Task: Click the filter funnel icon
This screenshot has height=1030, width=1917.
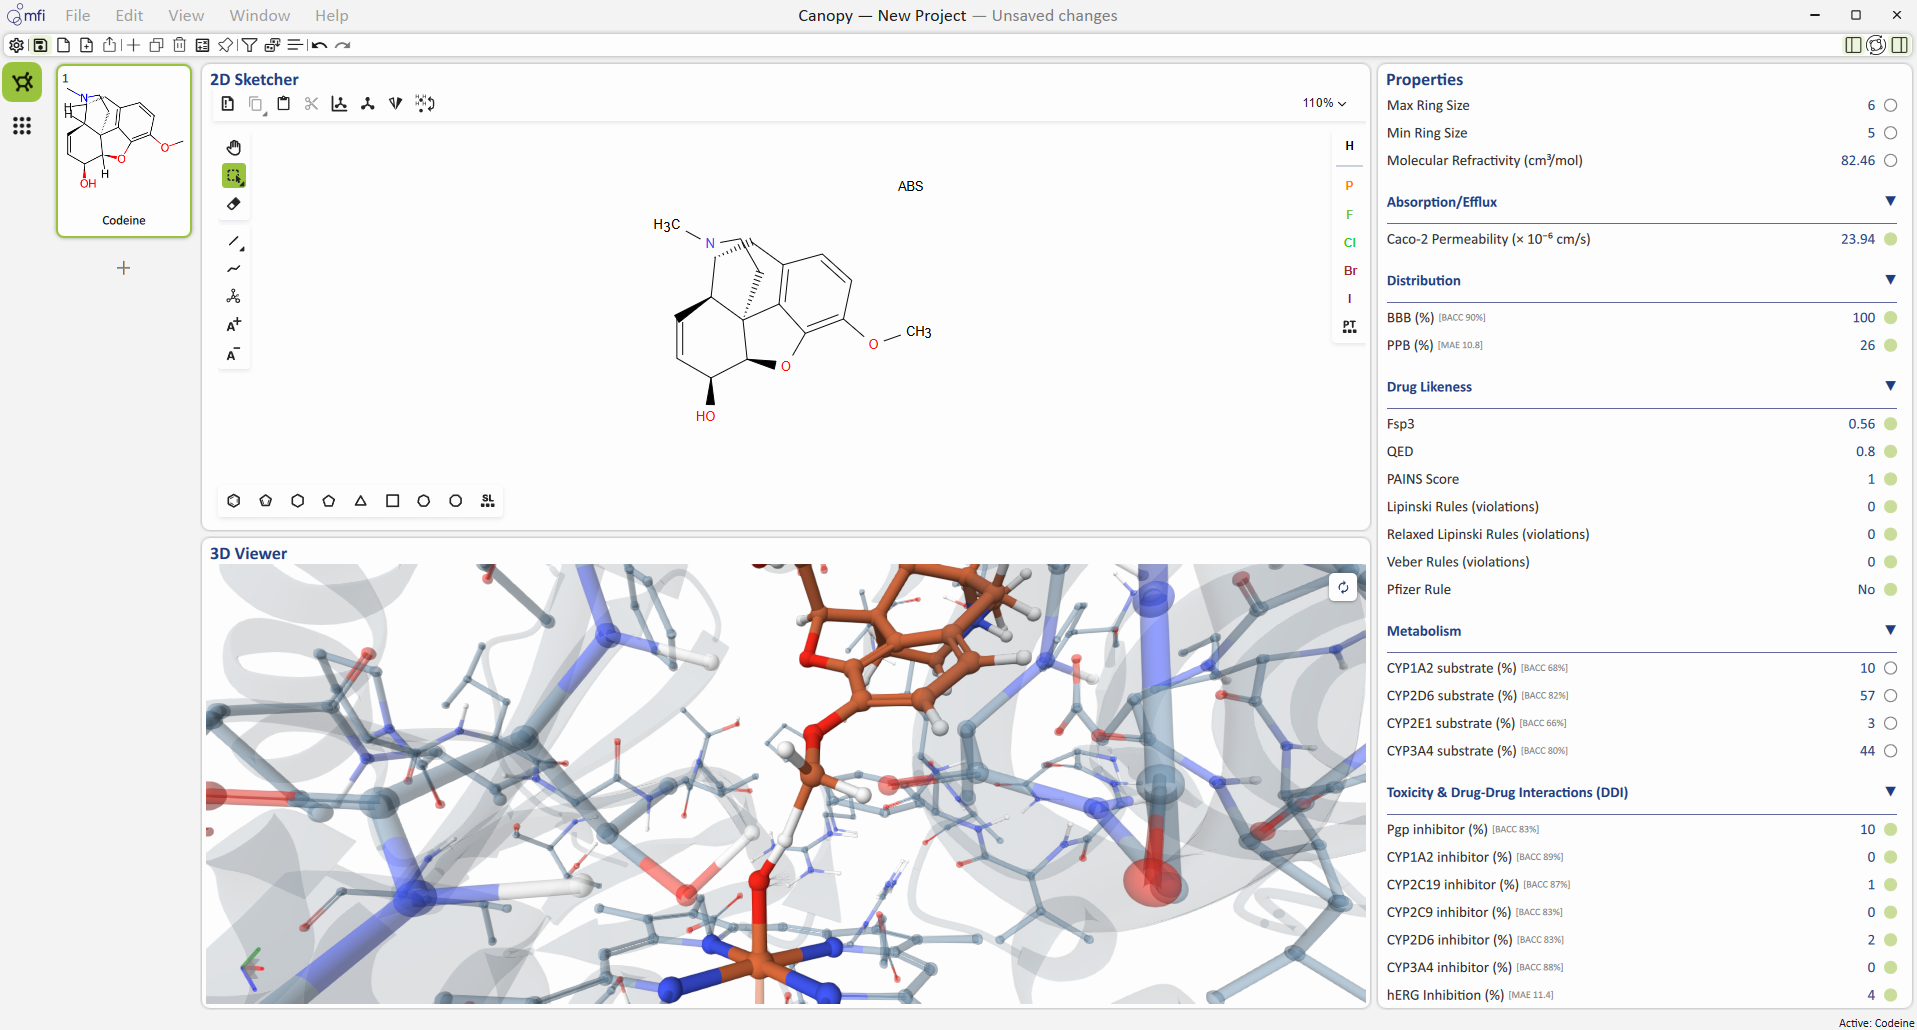Action: click(x=249, y=45)
